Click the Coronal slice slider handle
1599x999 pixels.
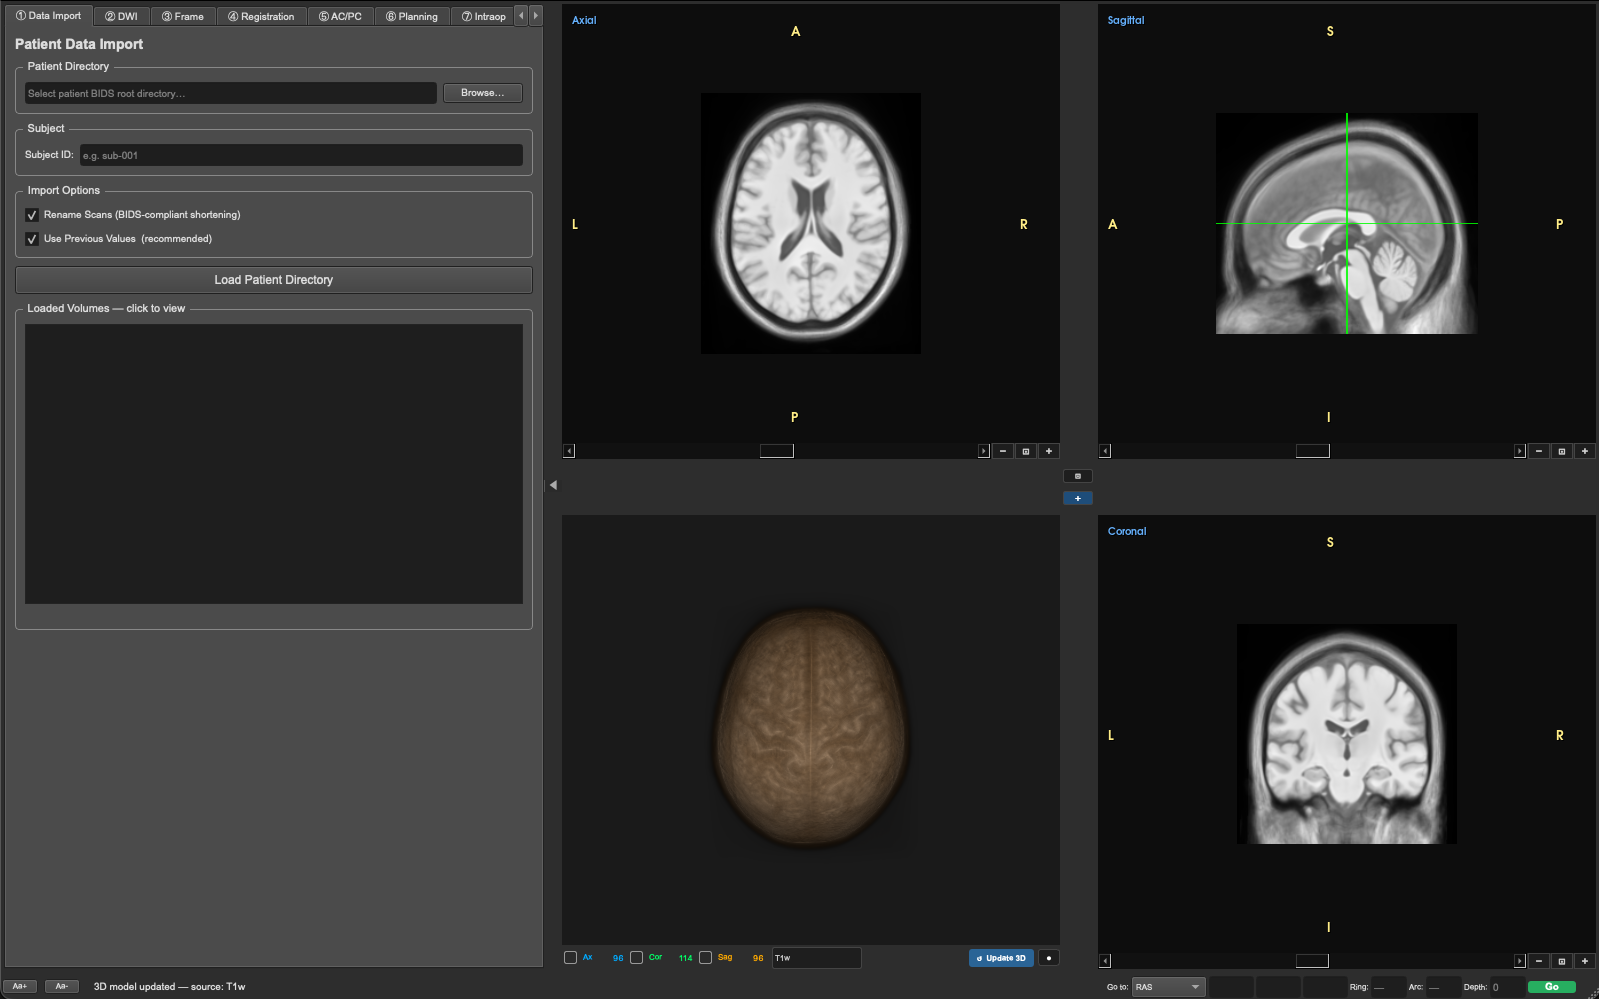[1312, 961]
